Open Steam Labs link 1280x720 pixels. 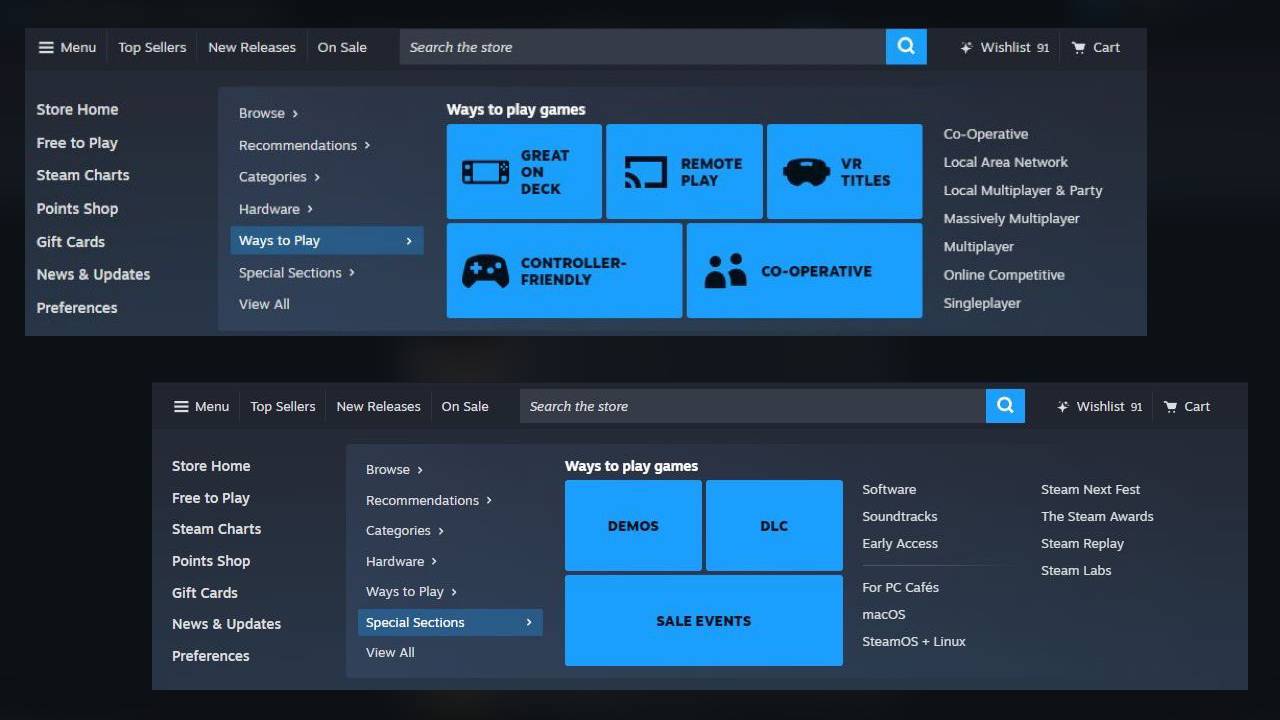coord(1076,570)
